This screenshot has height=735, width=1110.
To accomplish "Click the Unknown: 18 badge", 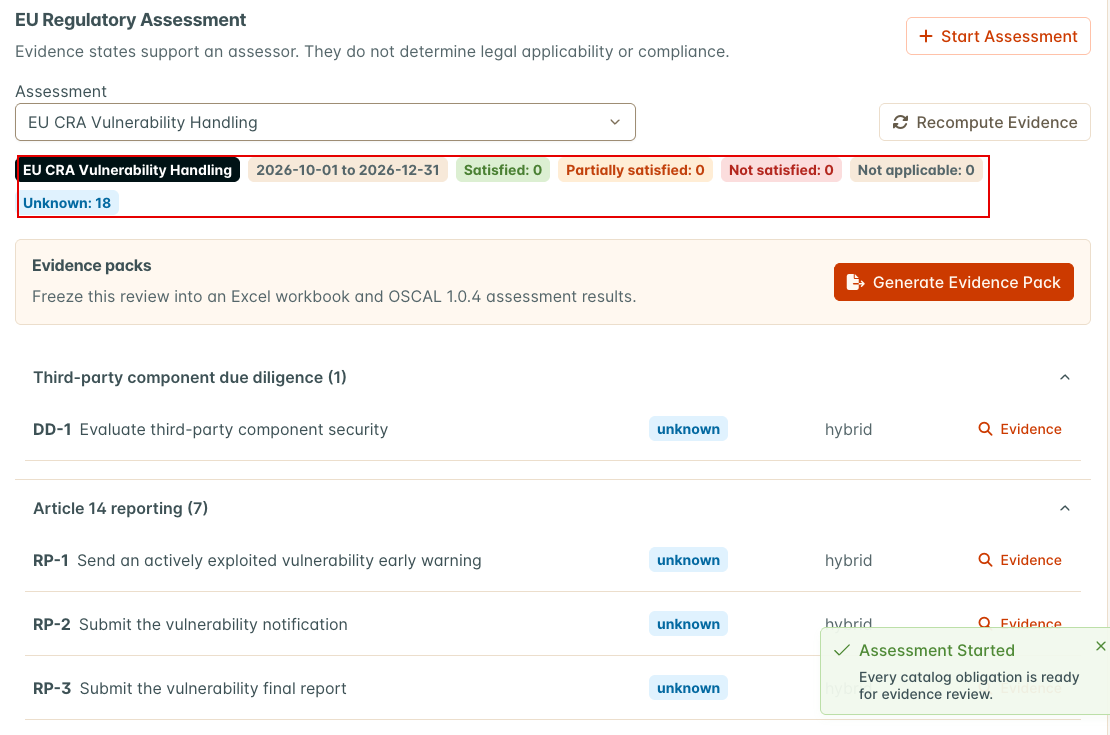I will 67,203.
